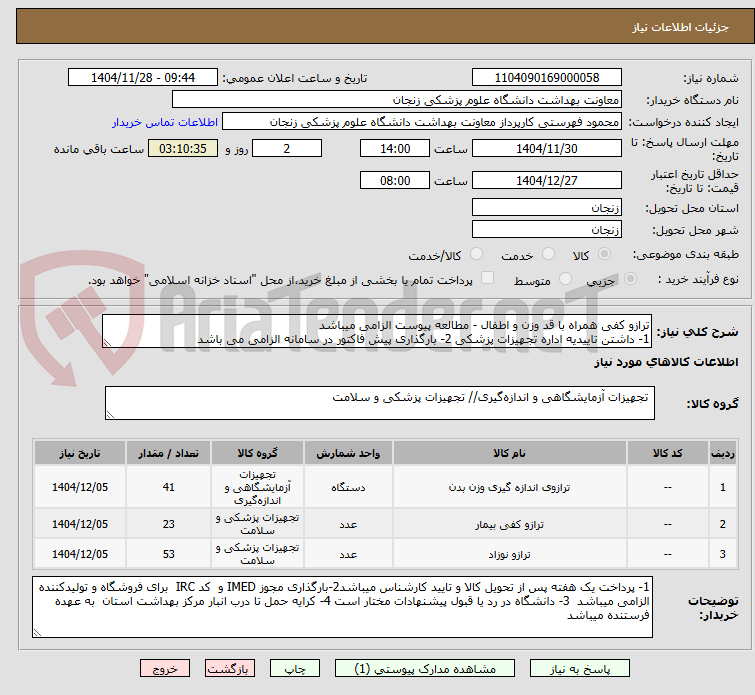
Task: Open مشاهده مدارک پیوستی (1) button
Action: pyautogui.click(x=425, y=669)
